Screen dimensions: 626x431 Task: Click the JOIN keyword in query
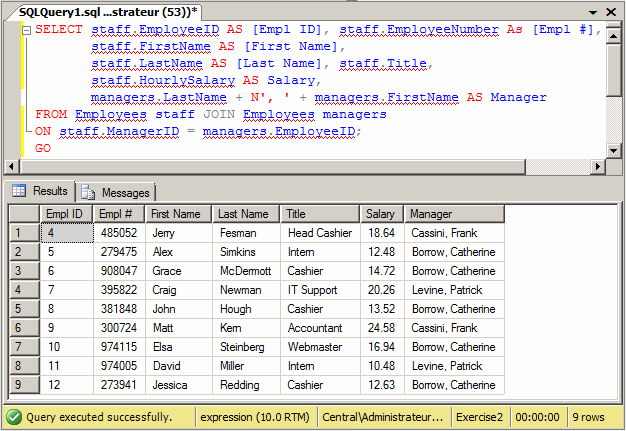click(x=219, y=115)
